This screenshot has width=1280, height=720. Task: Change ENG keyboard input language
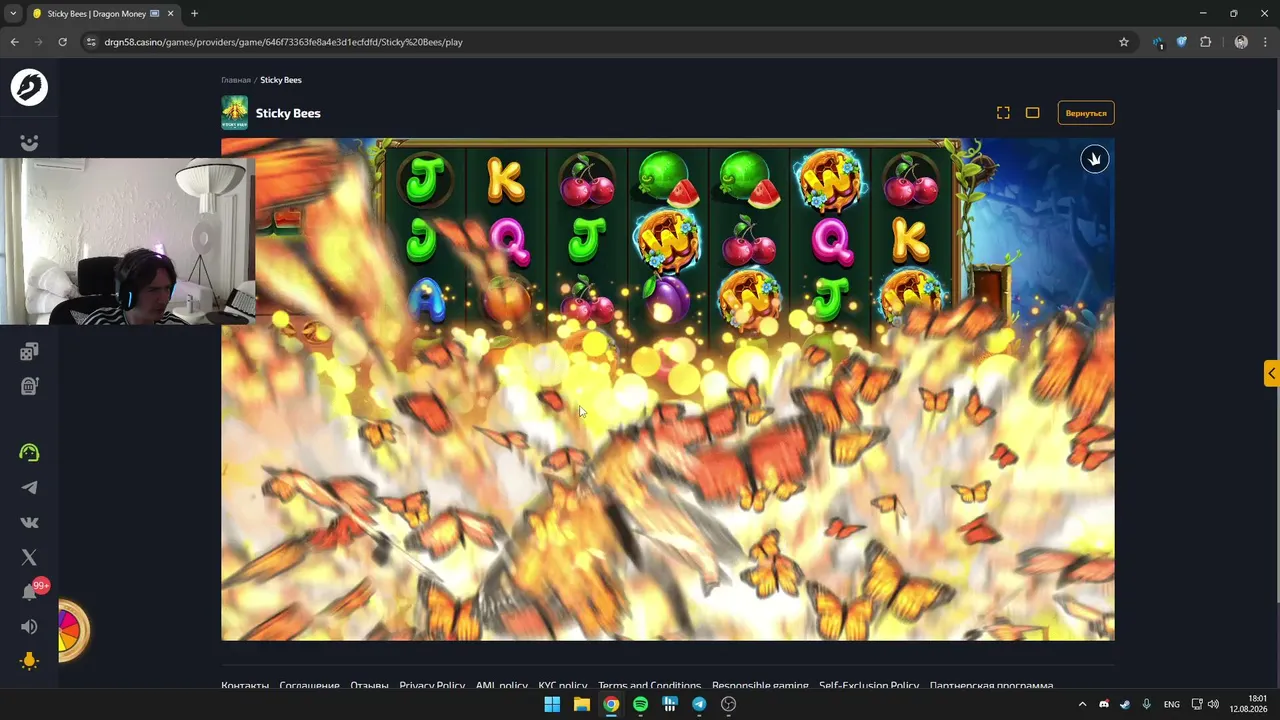point(1171,704)
